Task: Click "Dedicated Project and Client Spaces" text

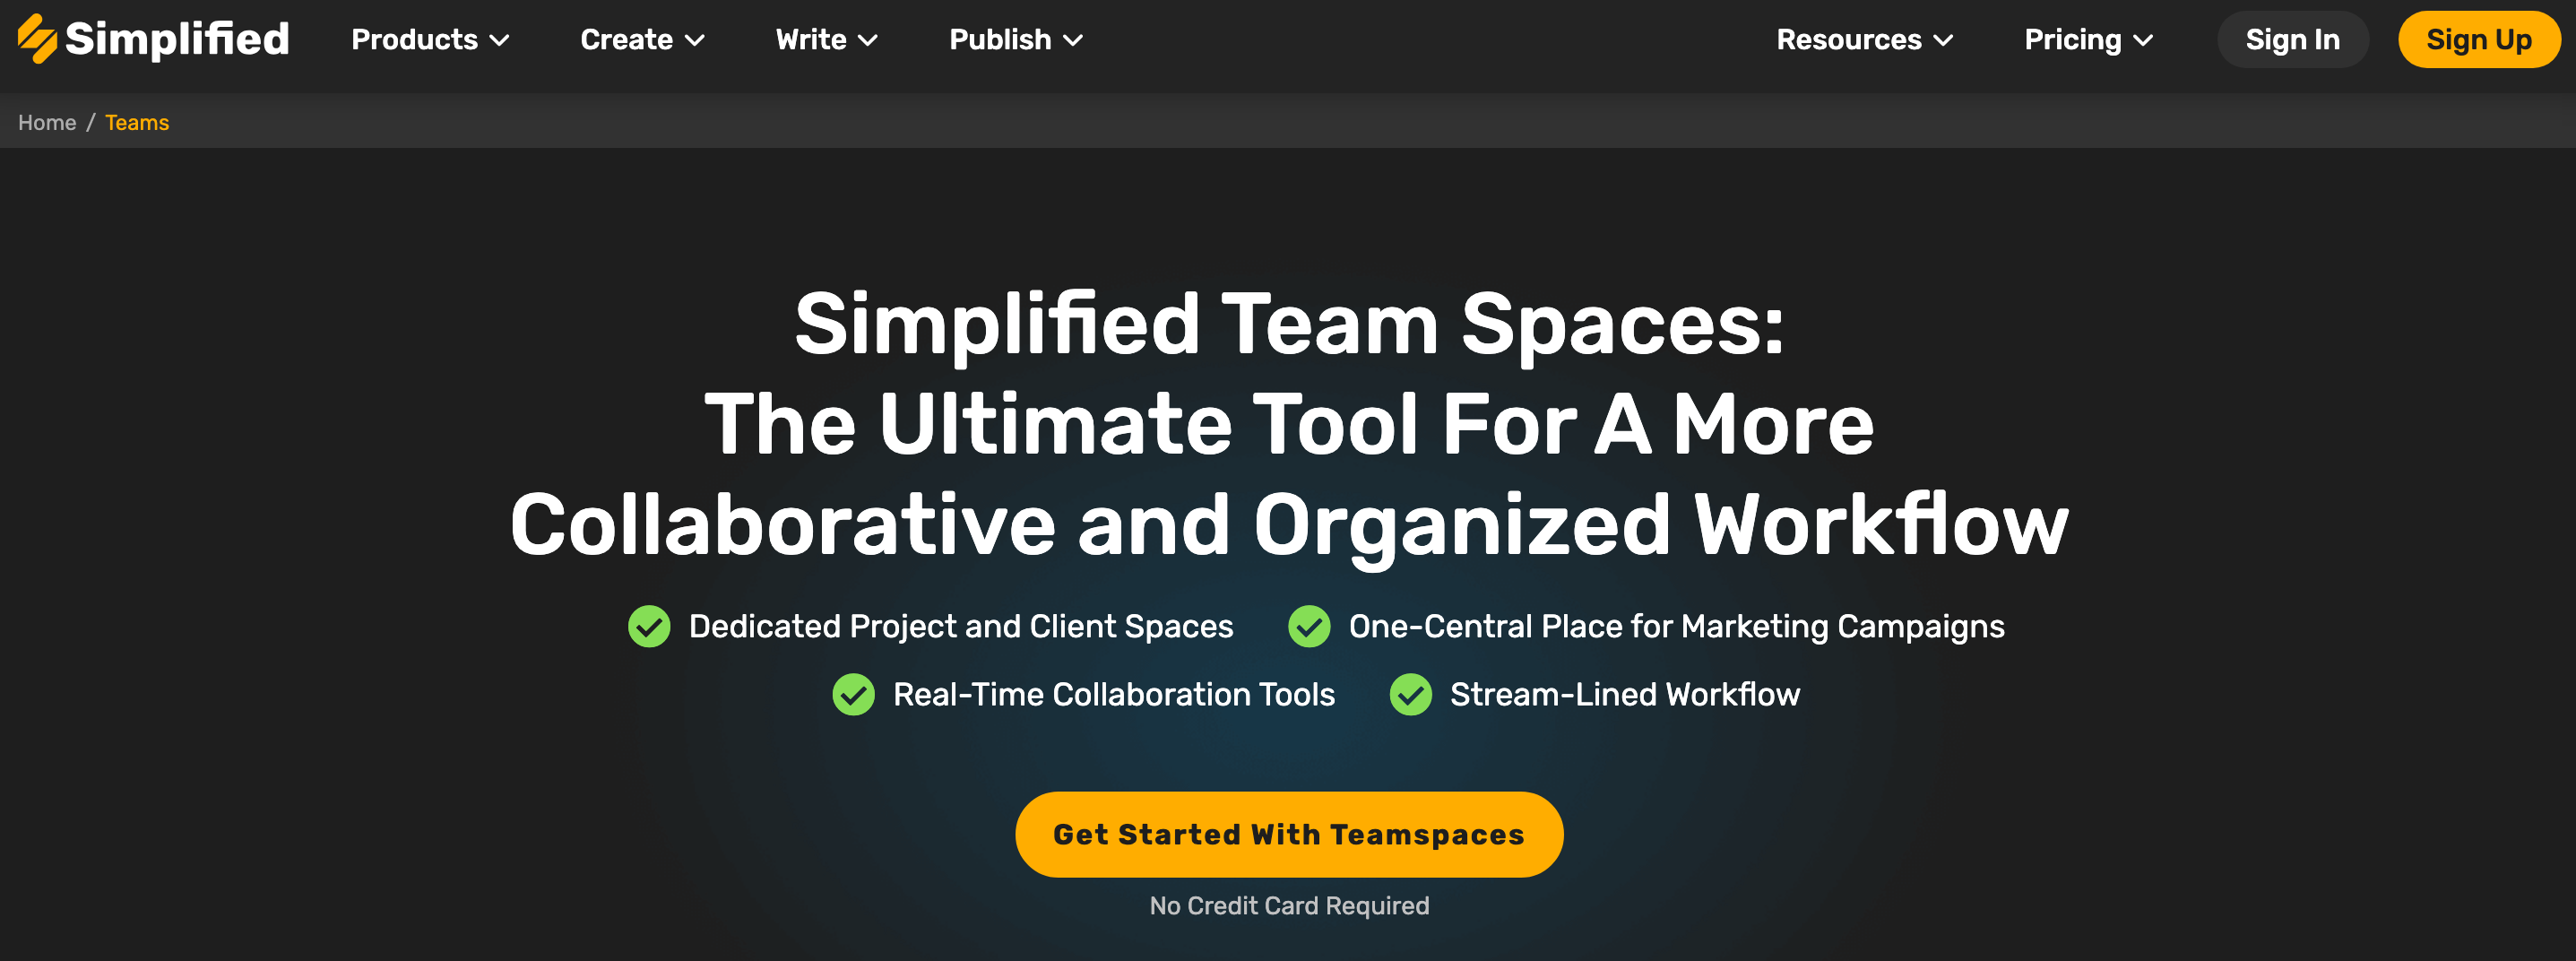Action: click(961, 627)
